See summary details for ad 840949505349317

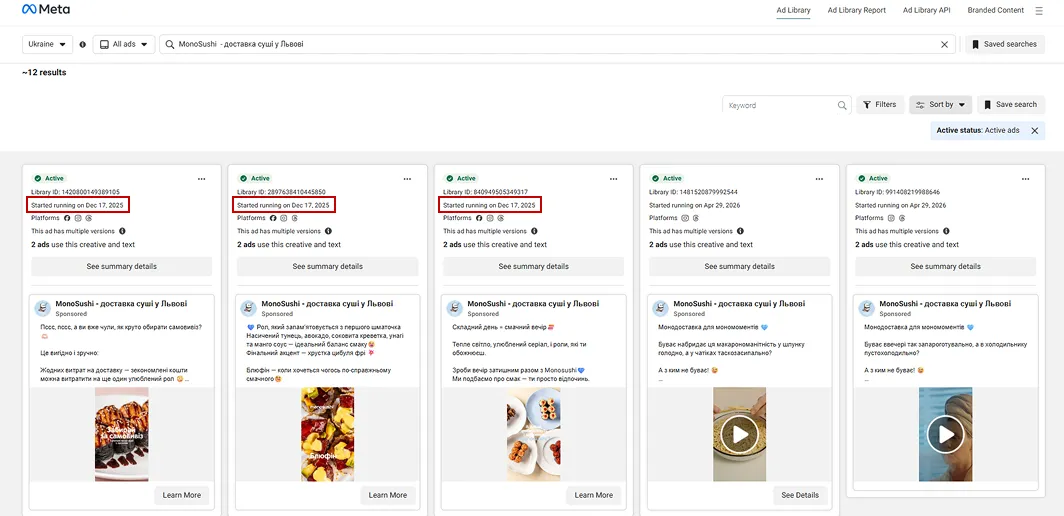[533, 266]
